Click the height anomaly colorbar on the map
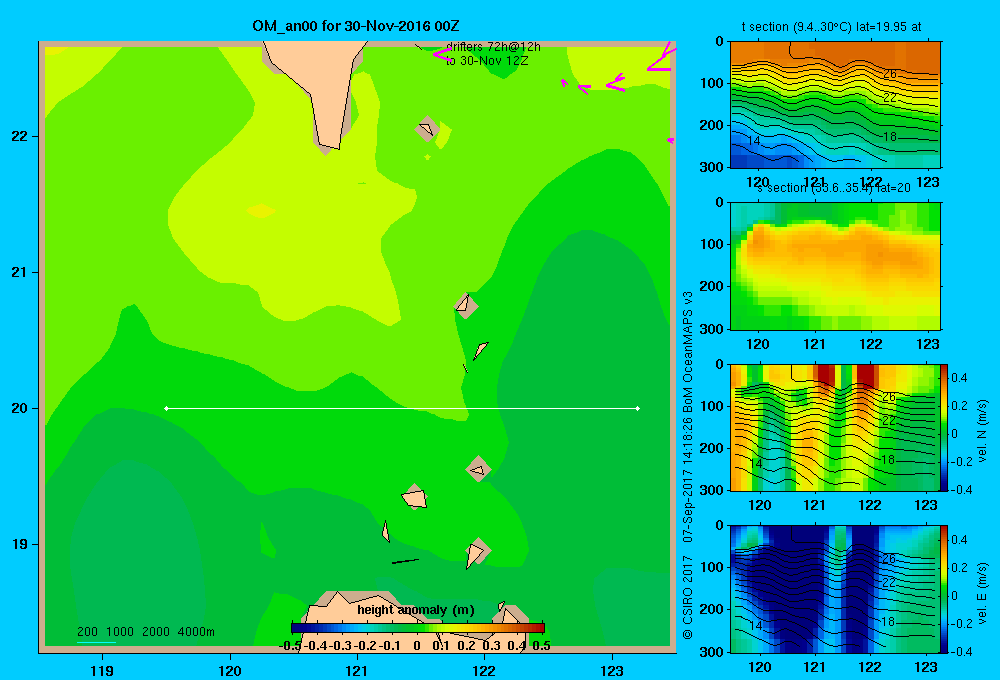This screenshot has width=1000, height=680. click(x=418, y=628)
